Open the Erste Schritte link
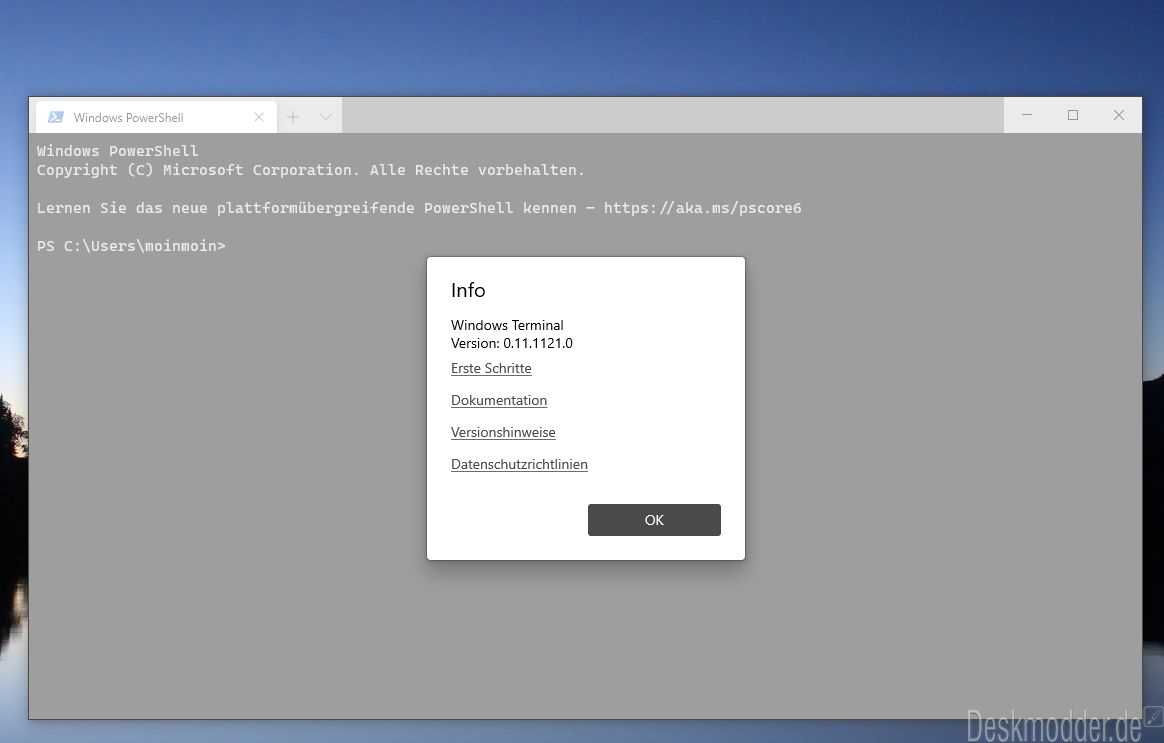Screen dimensions: 1164x743 click(x=491, y=368)
